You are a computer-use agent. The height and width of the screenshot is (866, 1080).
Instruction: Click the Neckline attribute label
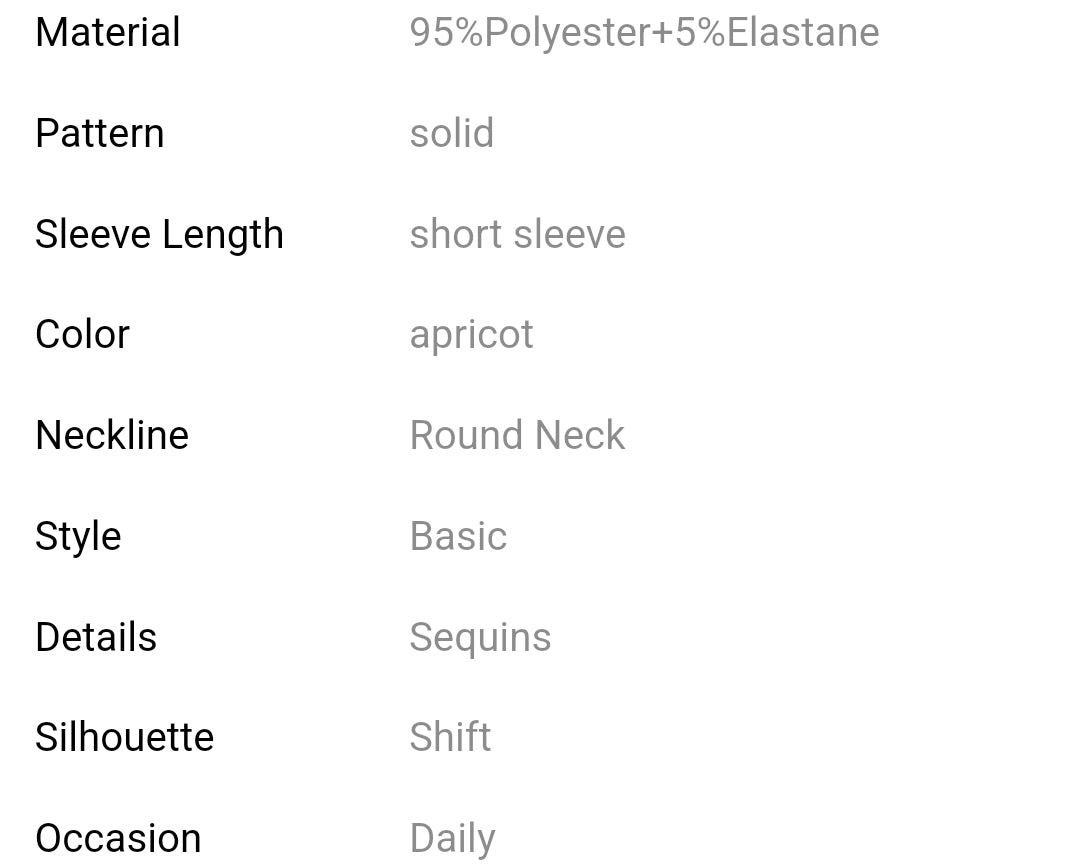[x=112, y=435]
